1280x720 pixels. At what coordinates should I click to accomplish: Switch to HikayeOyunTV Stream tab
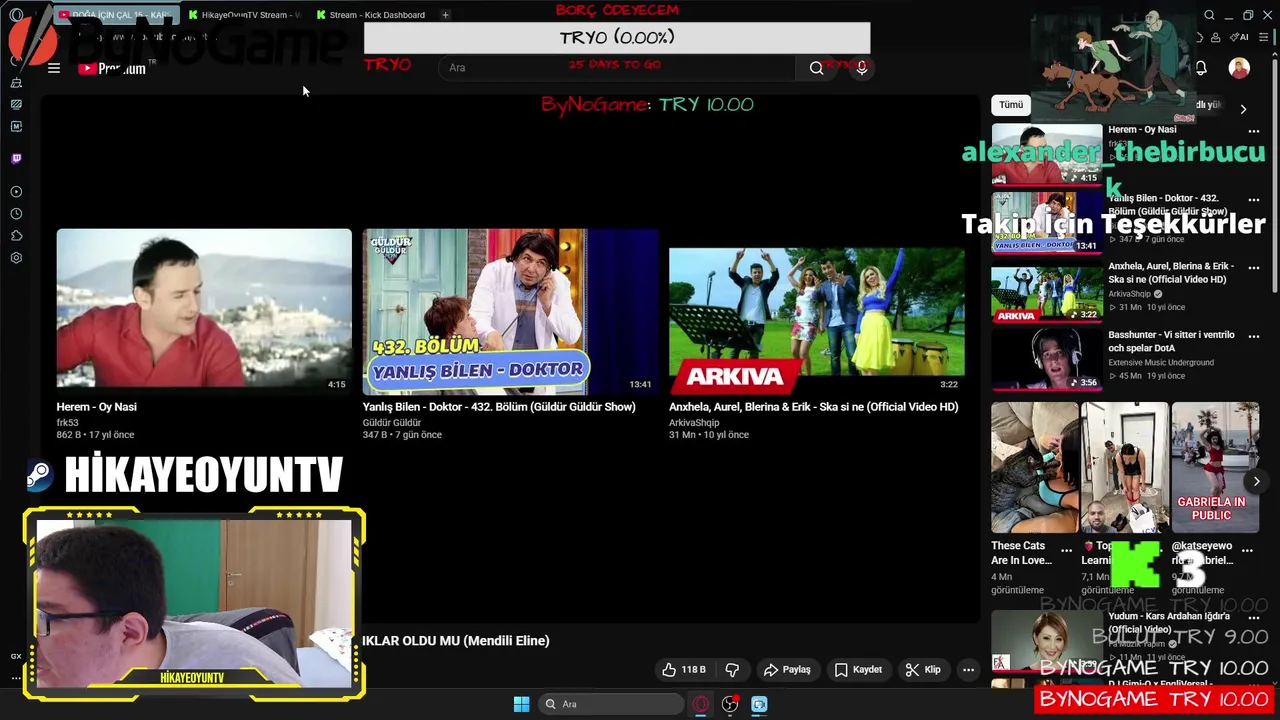click(x=244, y=15)
